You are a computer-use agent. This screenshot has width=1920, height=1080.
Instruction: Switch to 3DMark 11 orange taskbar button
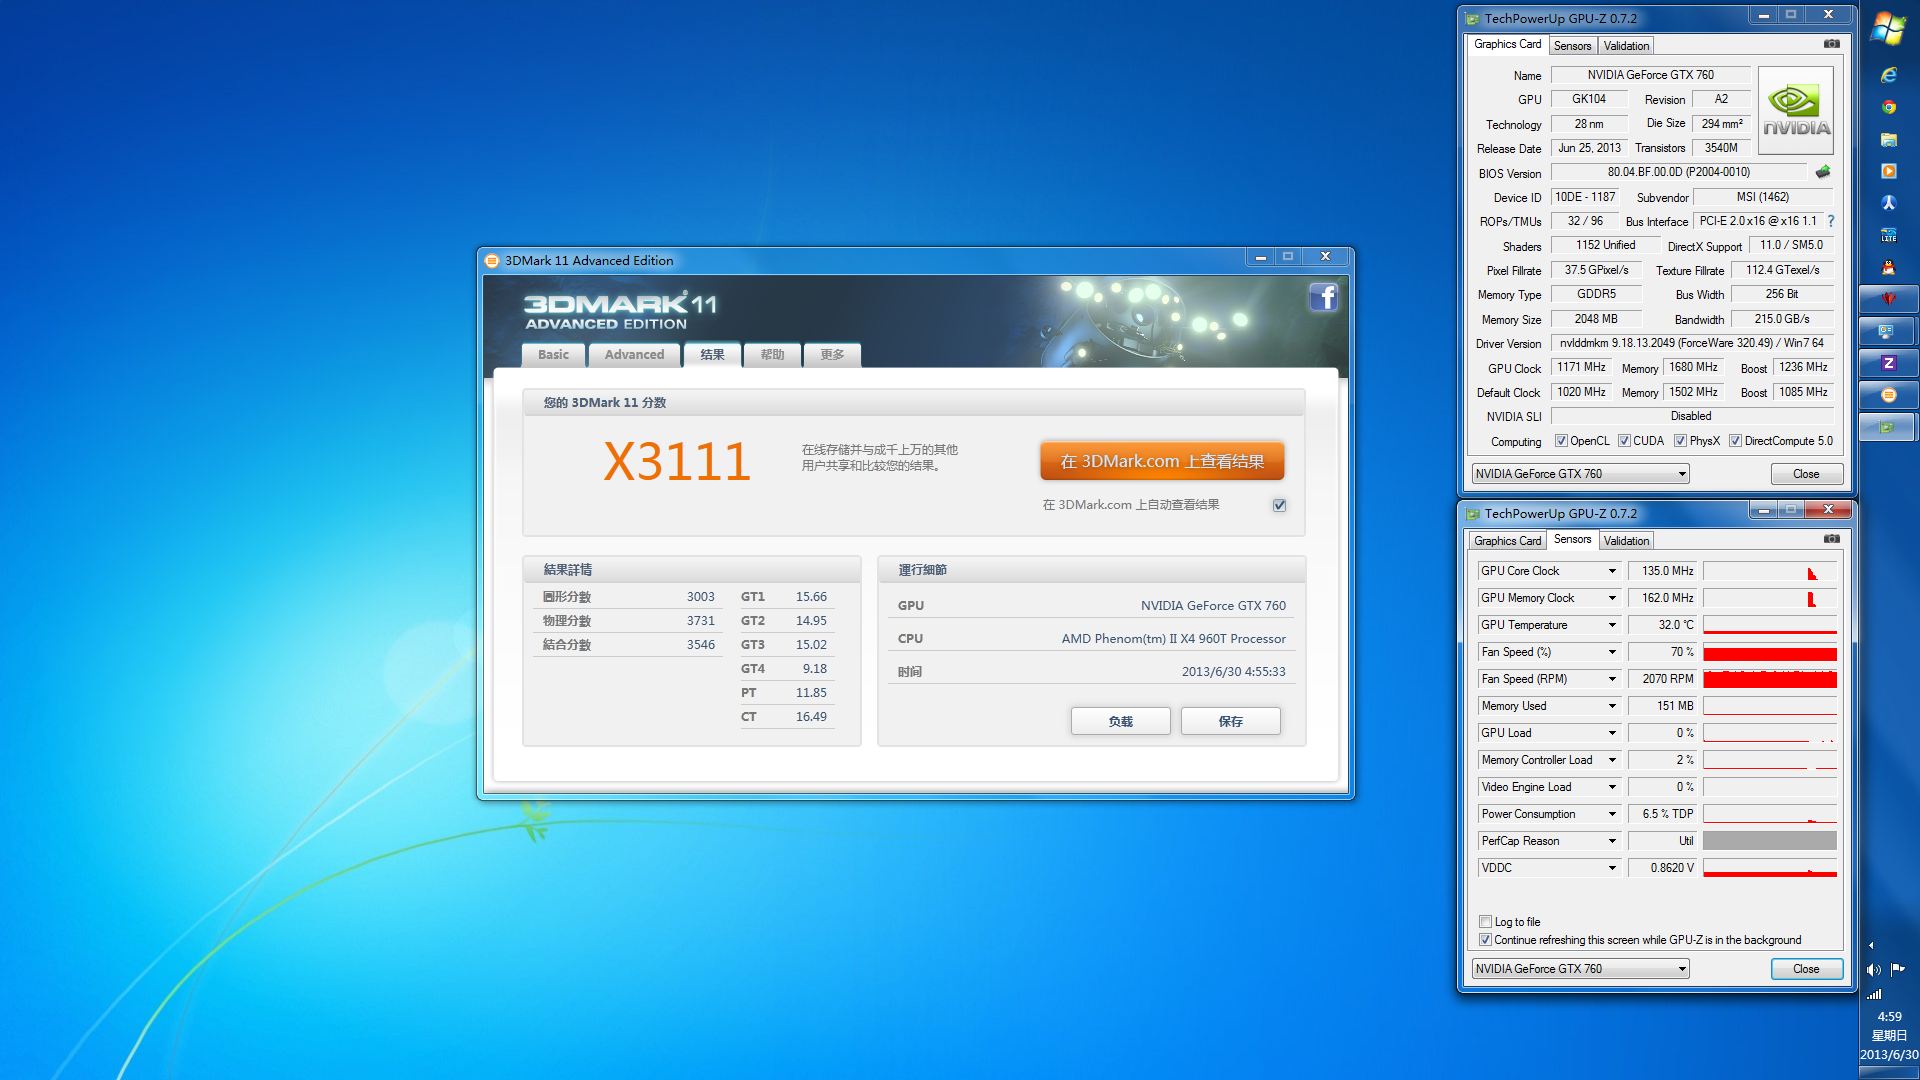[x=1888, y=395]
